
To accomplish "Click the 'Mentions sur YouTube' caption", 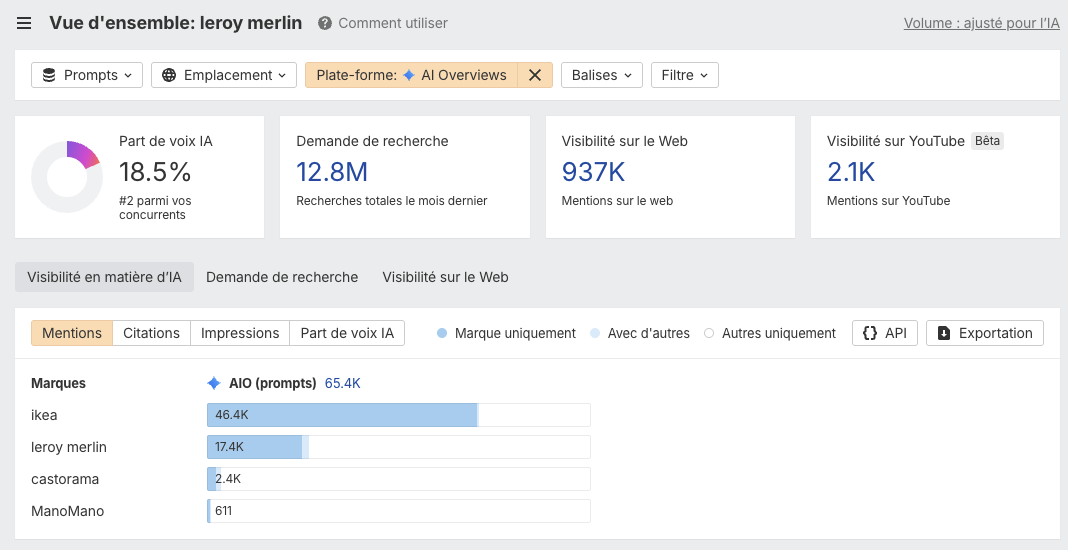I will [x=888, y=201].
